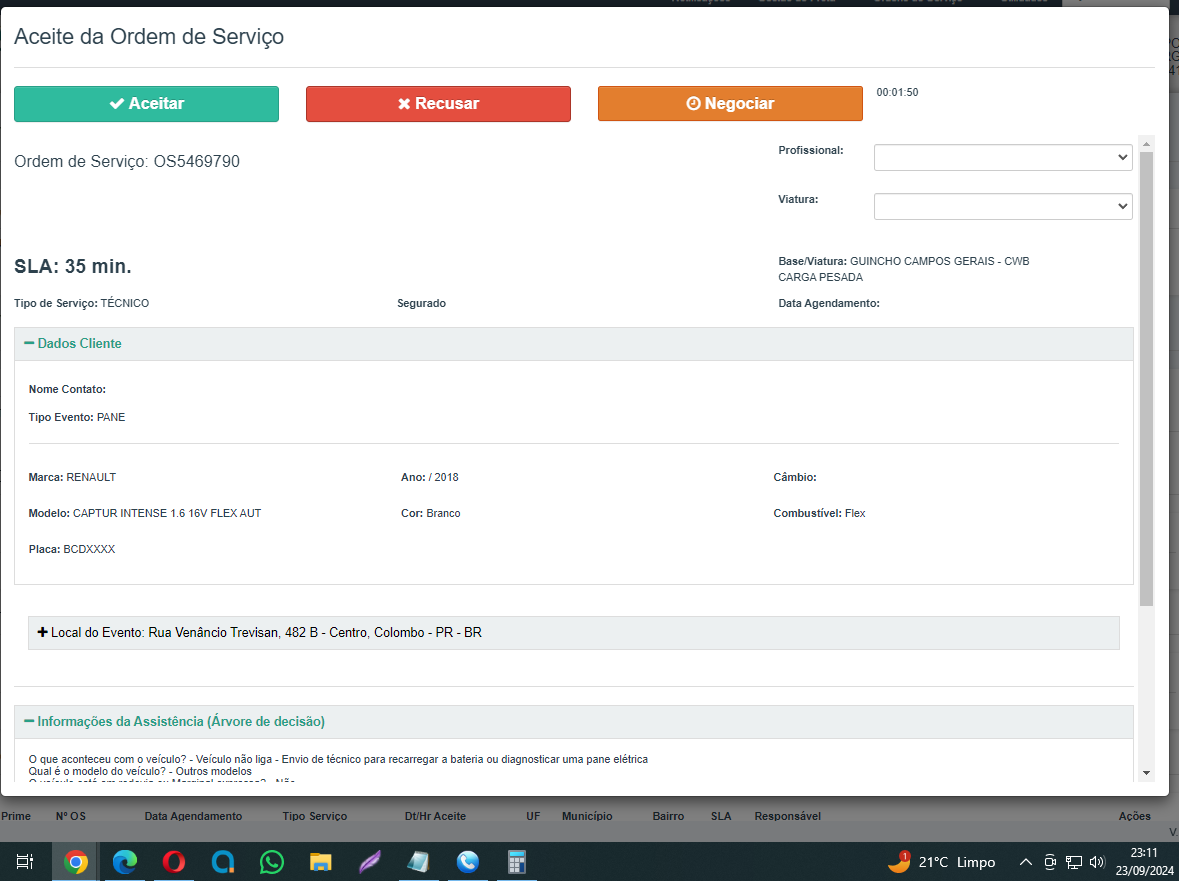Open the clock and date panel

pos(1145,862)
